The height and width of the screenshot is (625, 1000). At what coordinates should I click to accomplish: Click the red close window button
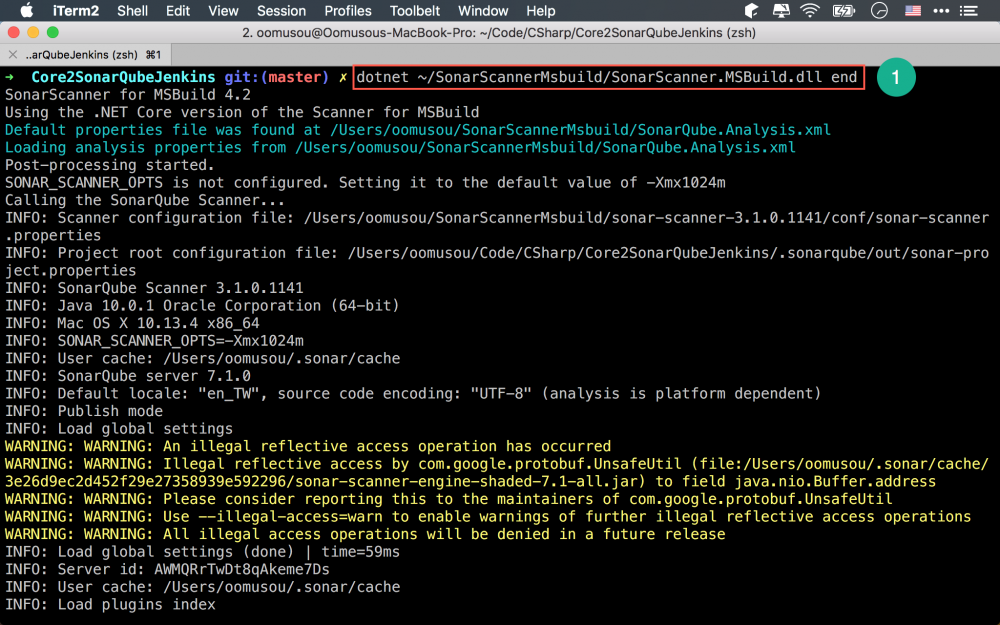click(x=13, y=33)
